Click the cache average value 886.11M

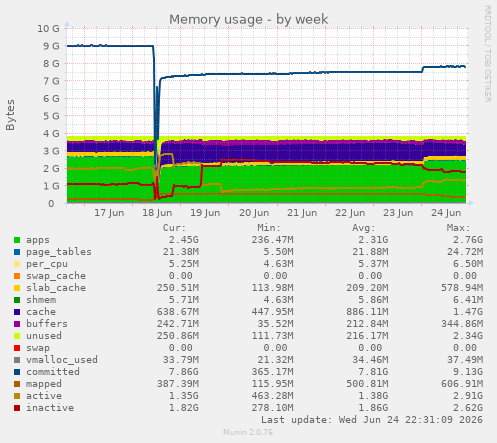click(367, 312)
